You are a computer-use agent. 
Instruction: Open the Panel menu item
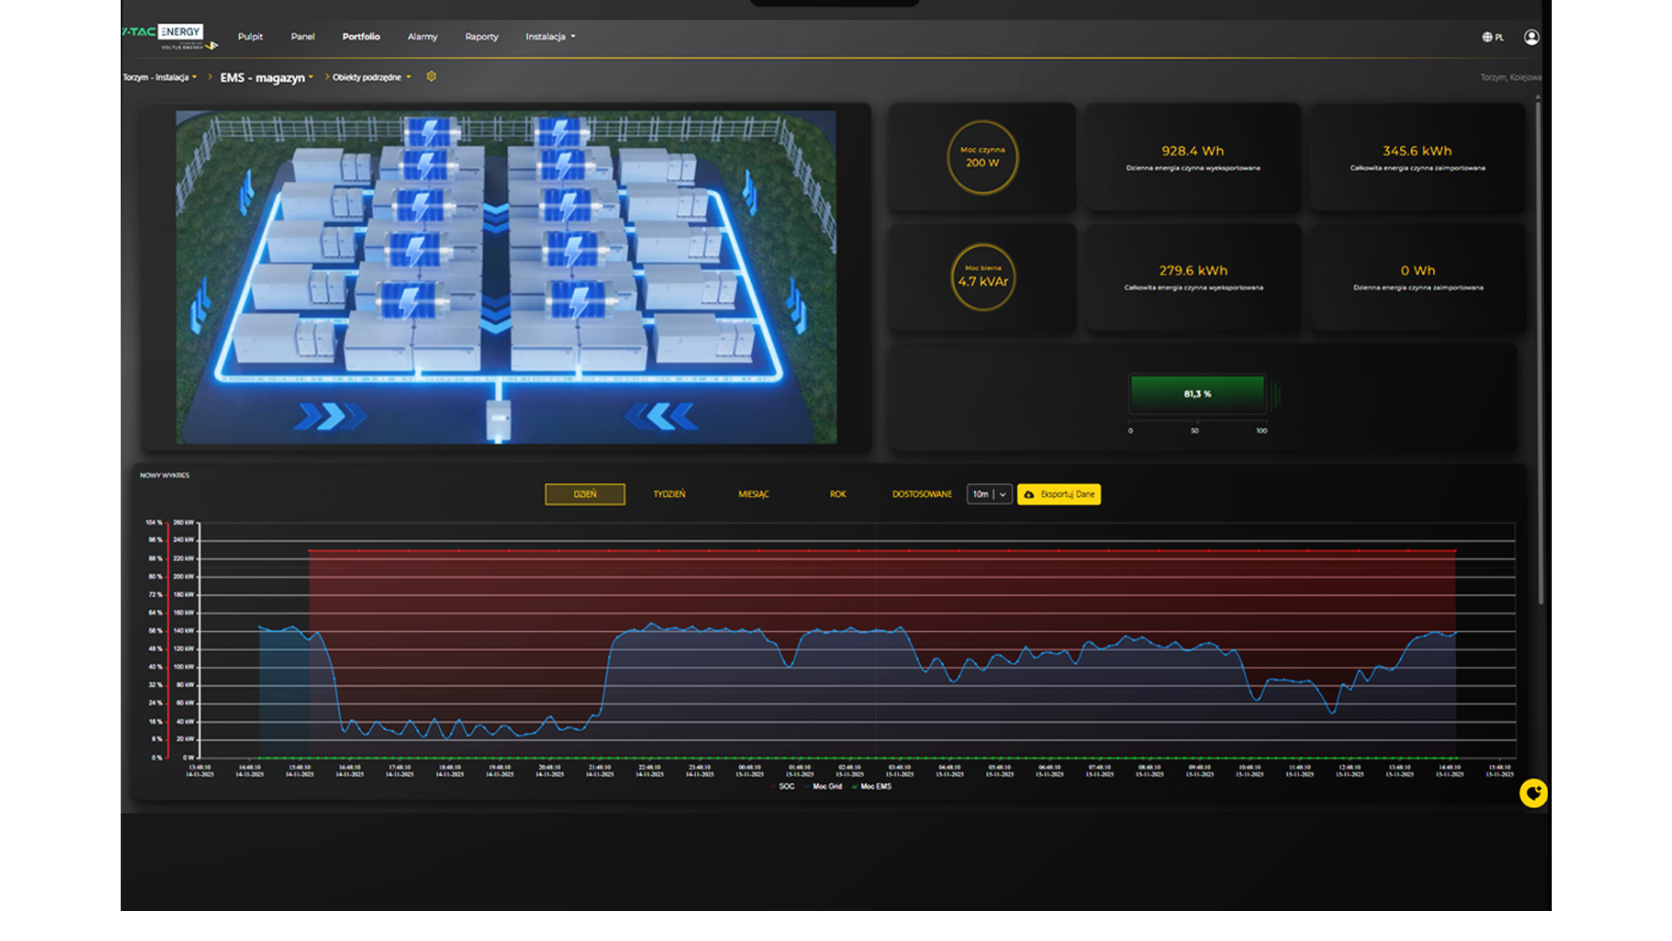(302, 37)
